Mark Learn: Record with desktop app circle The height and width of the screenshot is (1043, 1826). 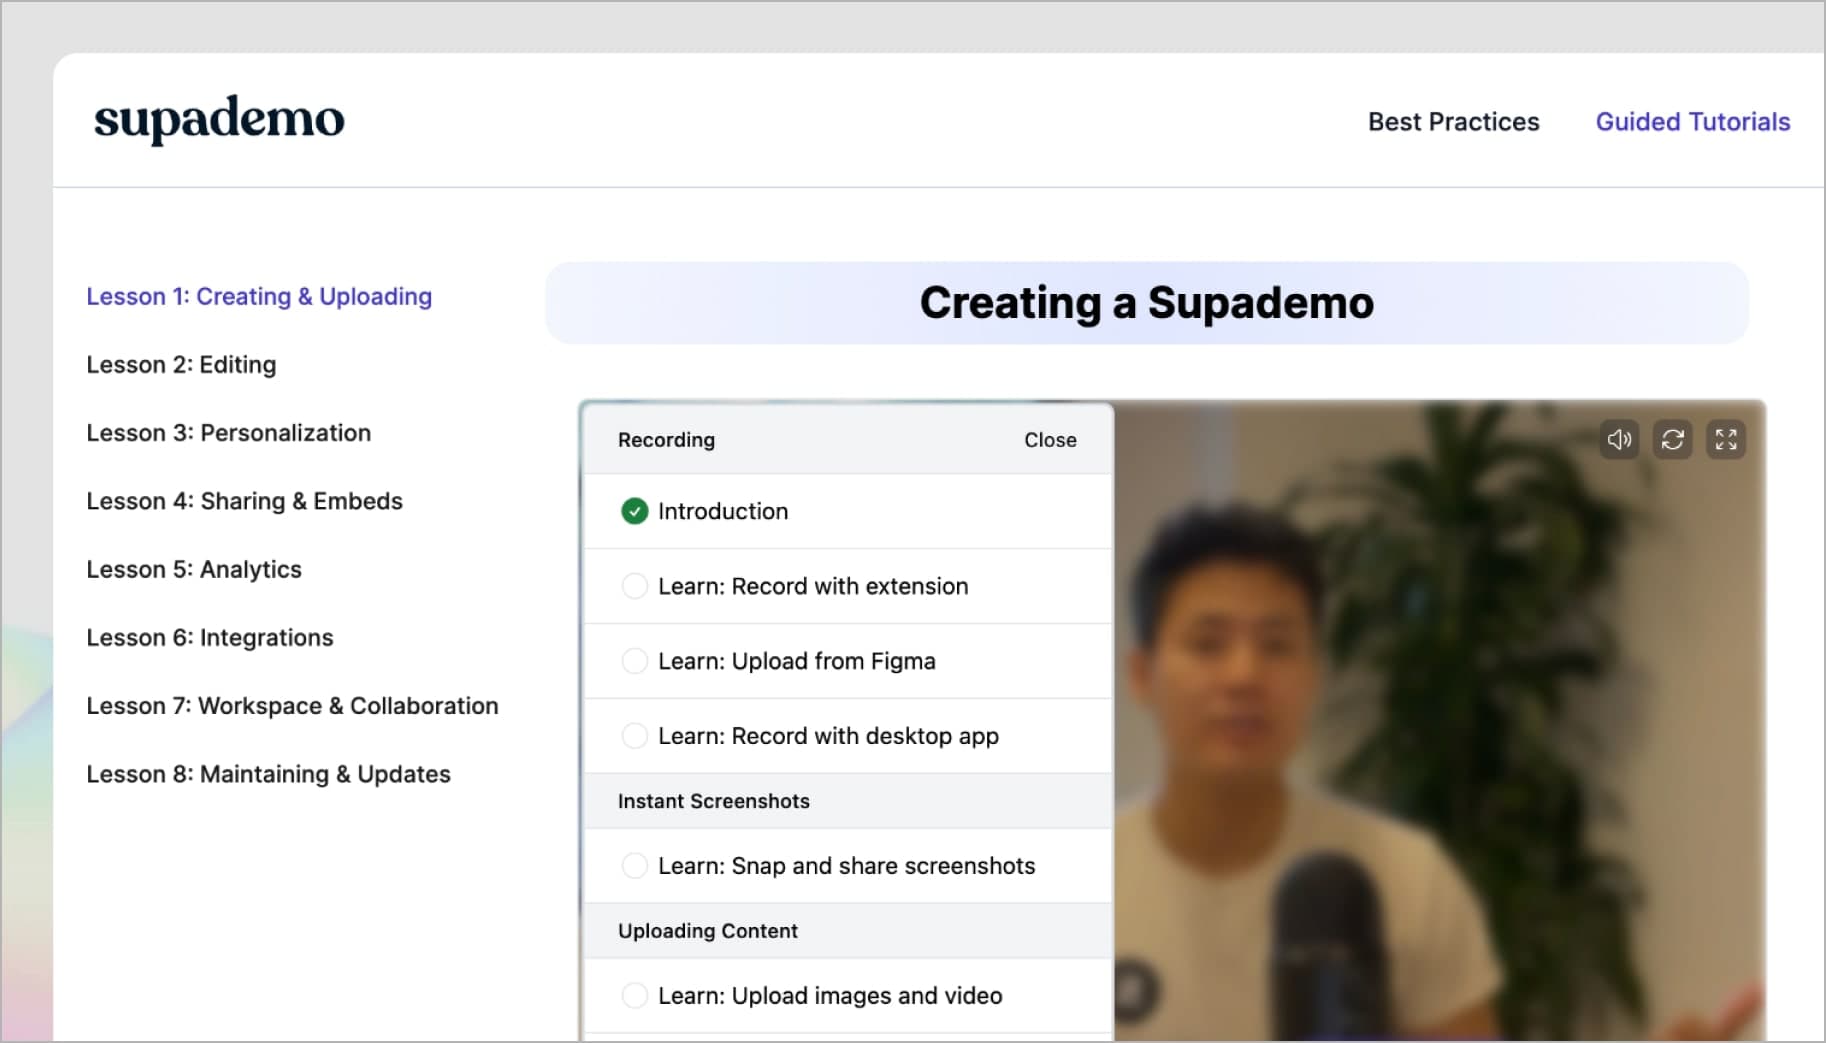[x=634, y=736]
